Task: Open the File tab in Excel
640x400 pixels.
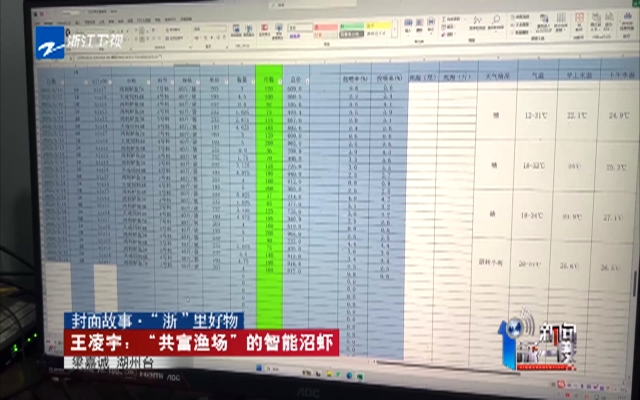Action: [38, 23]
